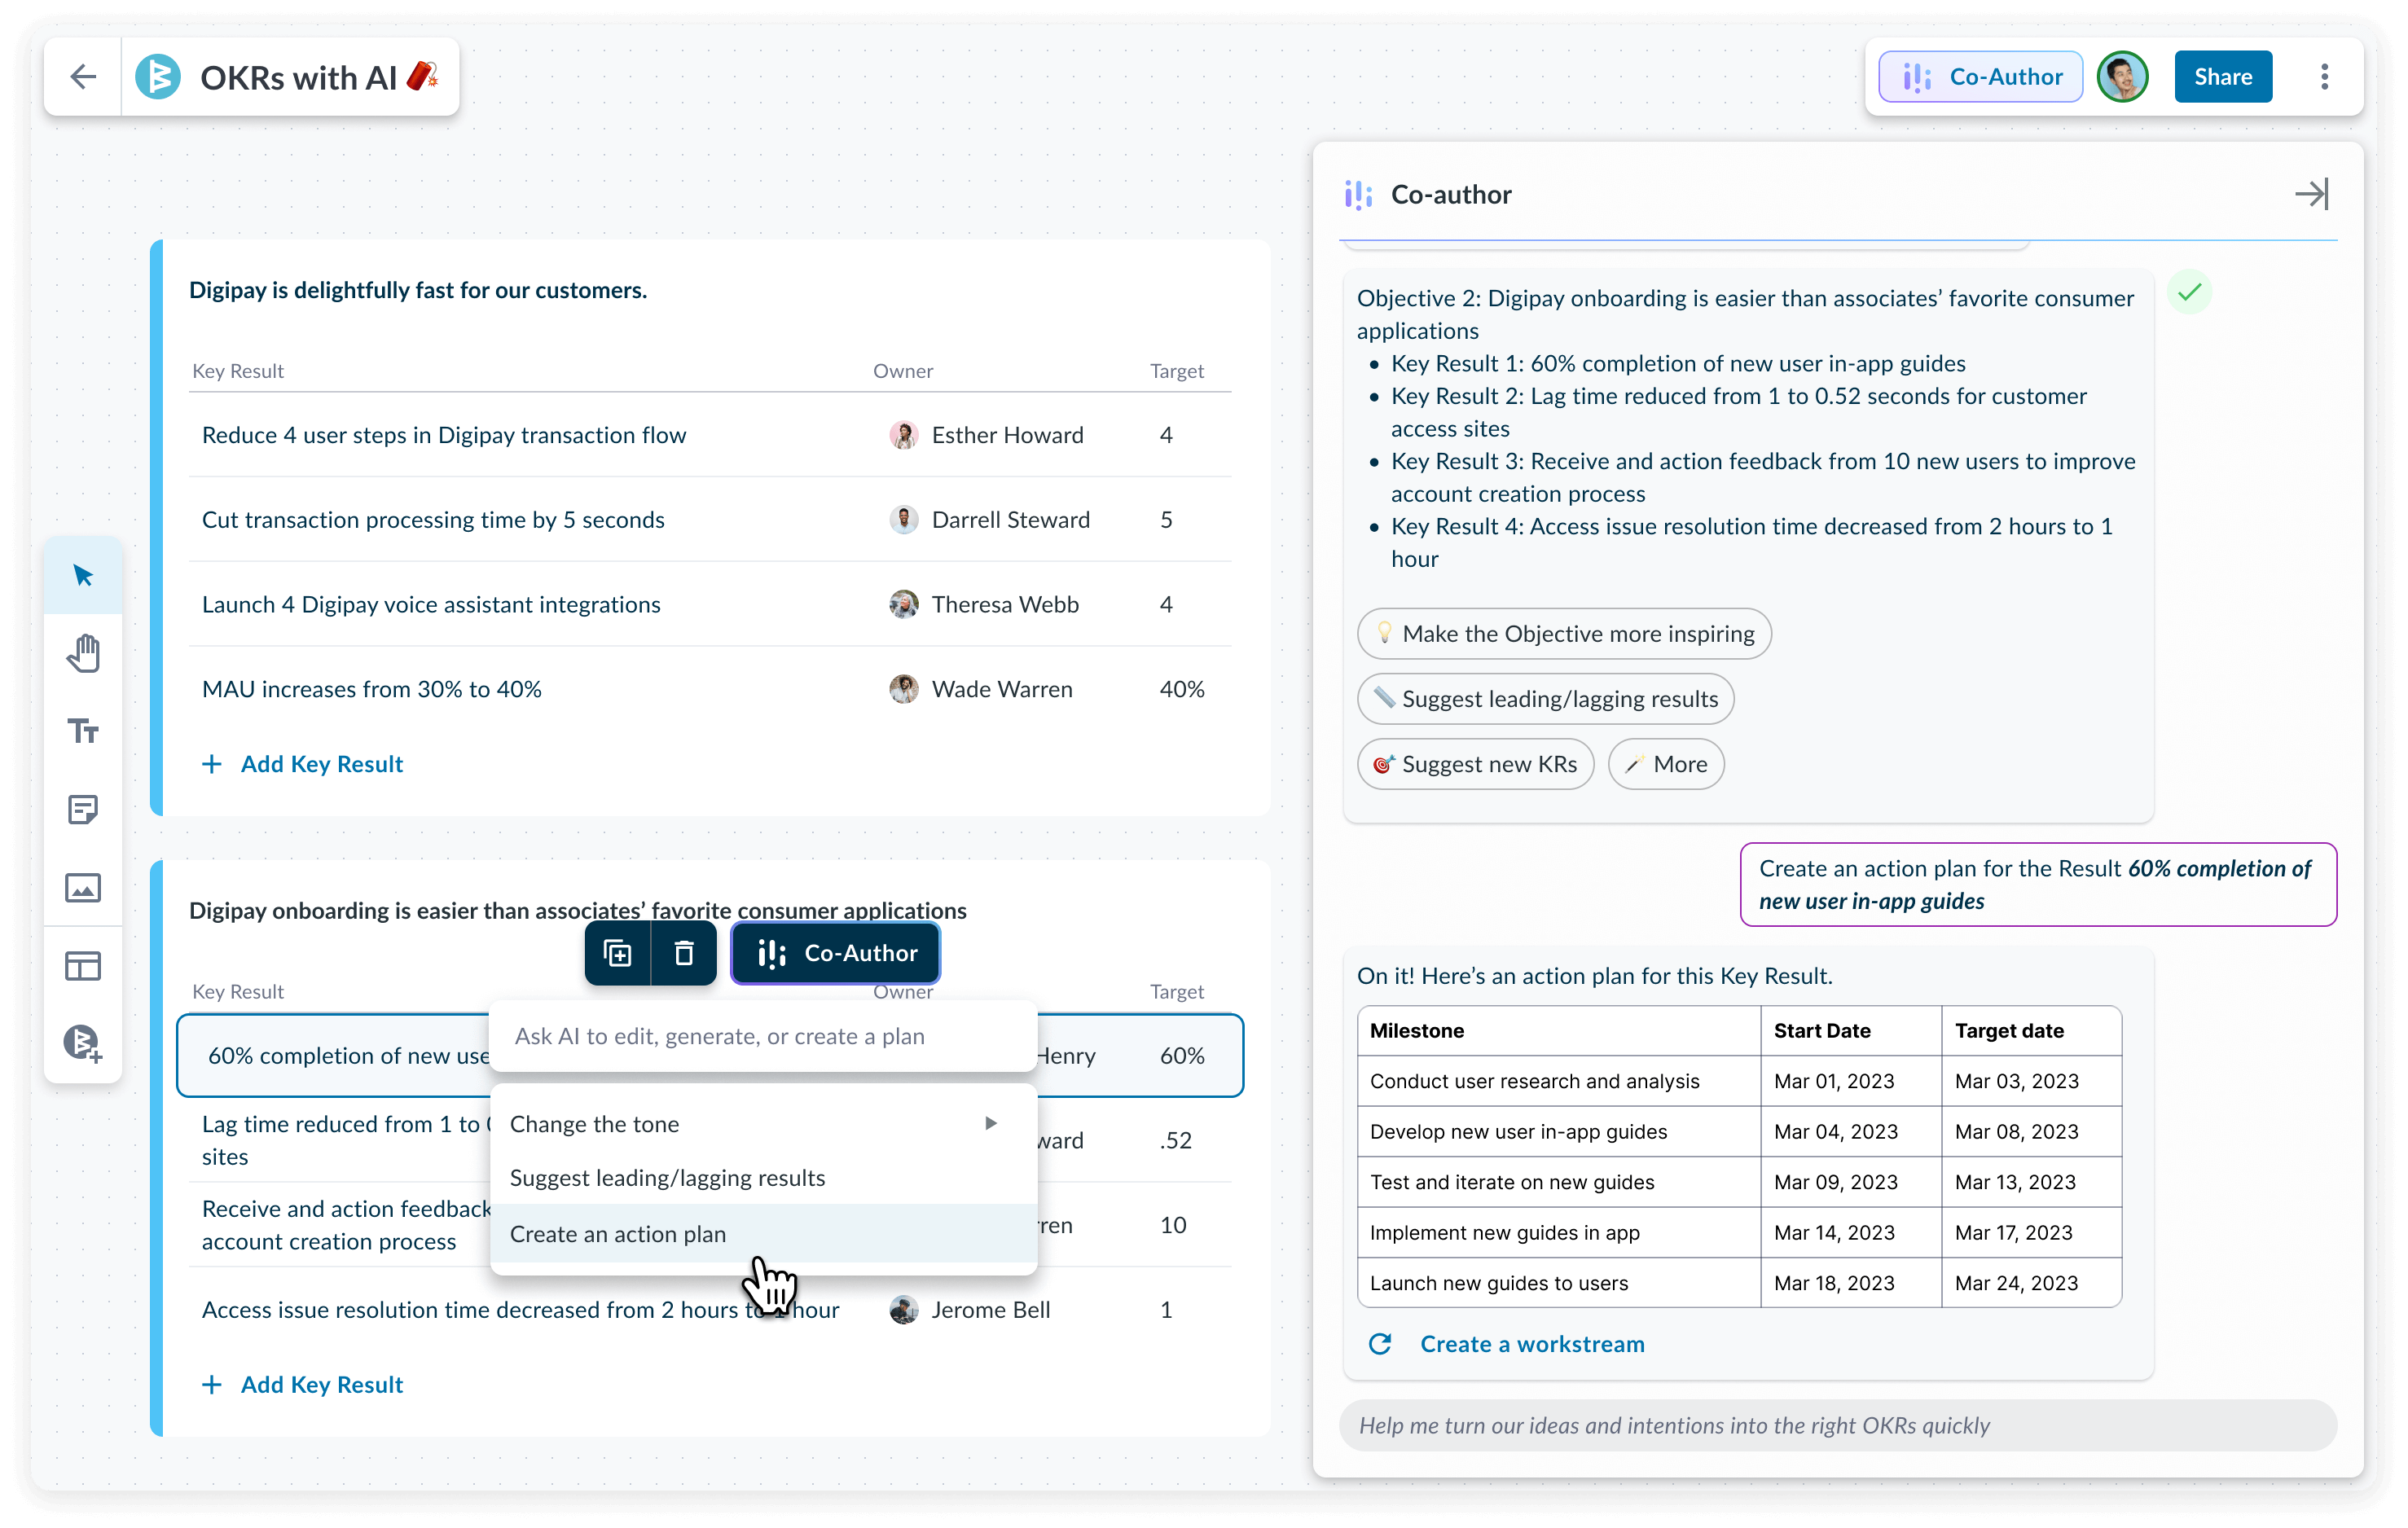
Task: Open the Co-Author panel from top bar
Action: coord(1981,77)
